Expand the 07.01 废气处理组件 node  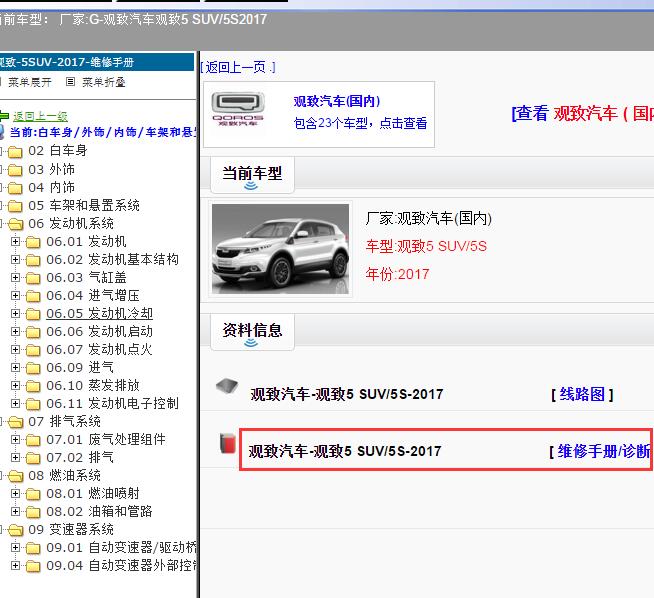(x=15, y=439)
